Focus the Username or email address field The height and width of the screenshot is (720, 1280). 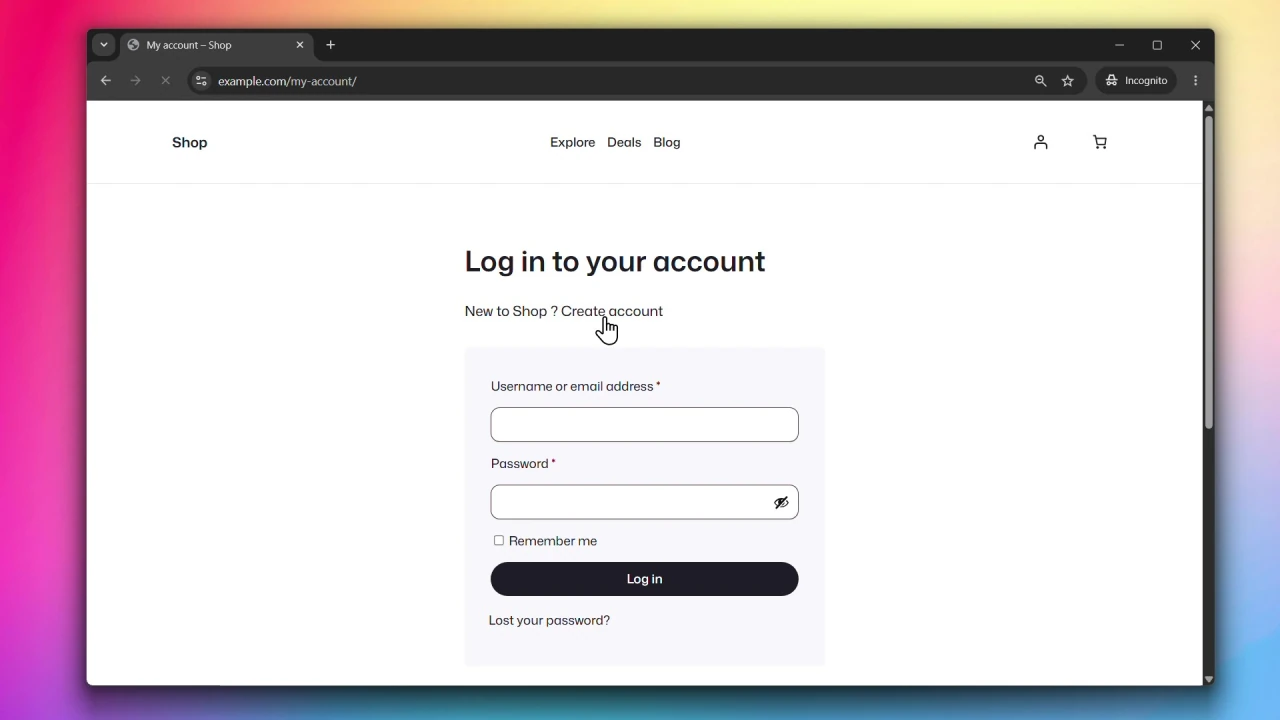[645, 425]
